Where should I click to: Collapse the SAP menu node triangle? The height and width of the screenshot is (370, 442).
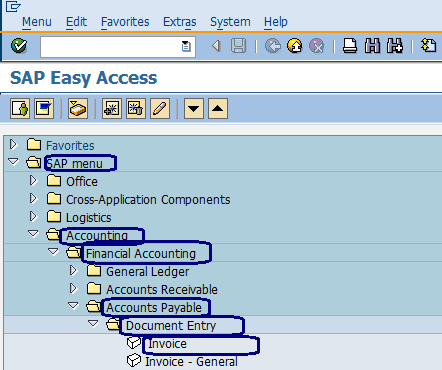click(13, 162)
